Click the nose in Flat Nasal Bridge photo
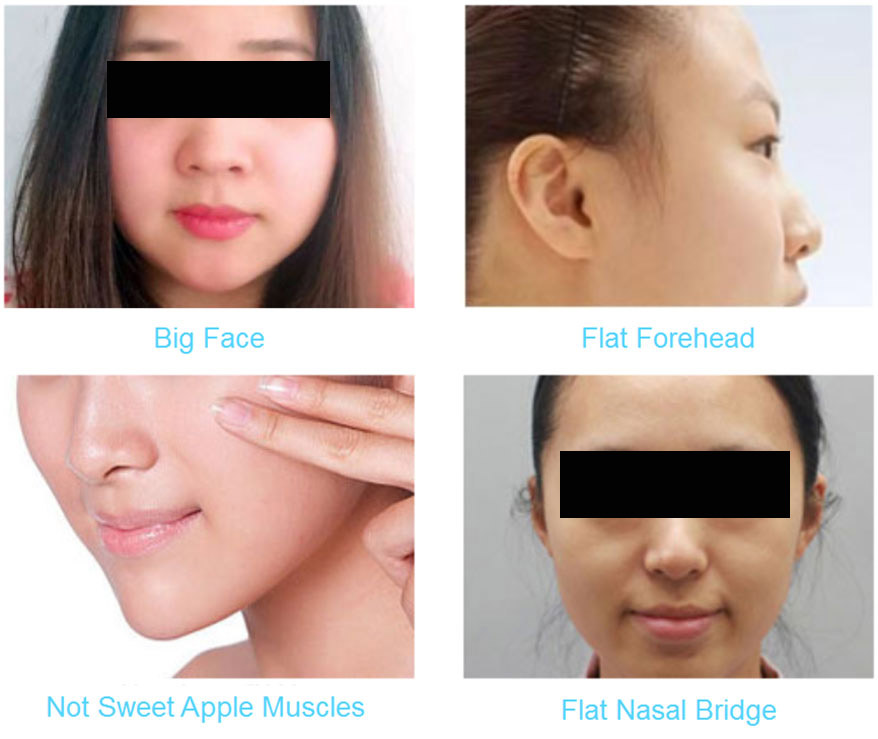 coord(675,551)
